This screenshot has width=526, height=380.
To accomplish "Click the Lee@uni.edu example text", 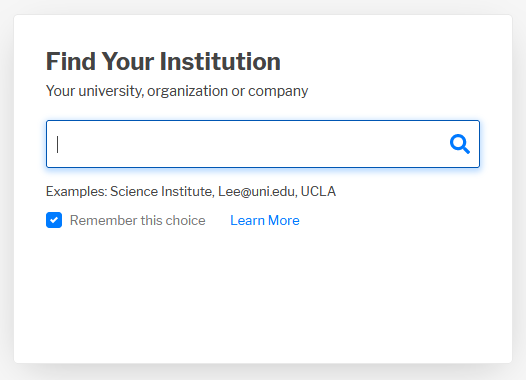I will (258, 192).
